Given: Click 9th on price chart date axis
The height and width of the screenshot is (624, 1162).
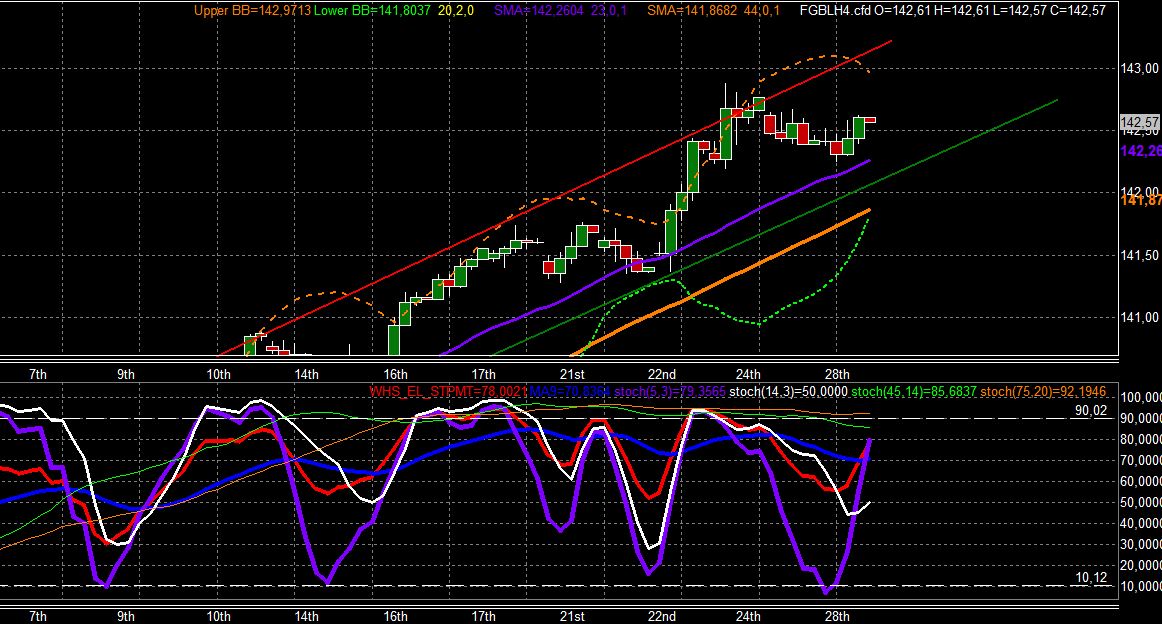Looking at the screenshot, I should tap(126, 374).
